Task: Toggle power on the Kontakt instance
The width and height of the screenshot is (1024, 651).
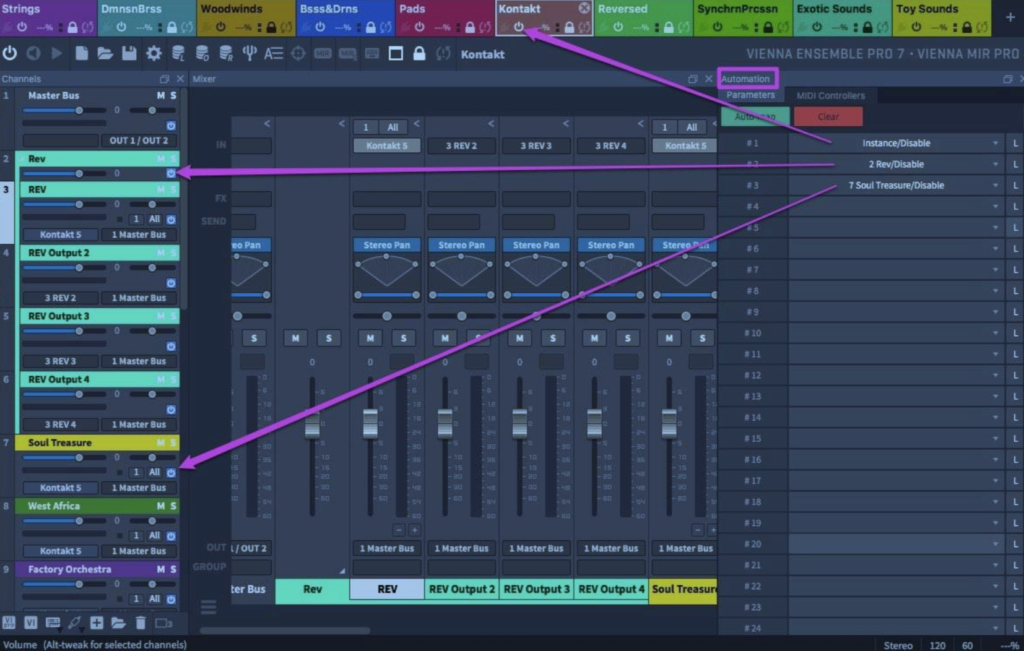Action: coord(519,27)
